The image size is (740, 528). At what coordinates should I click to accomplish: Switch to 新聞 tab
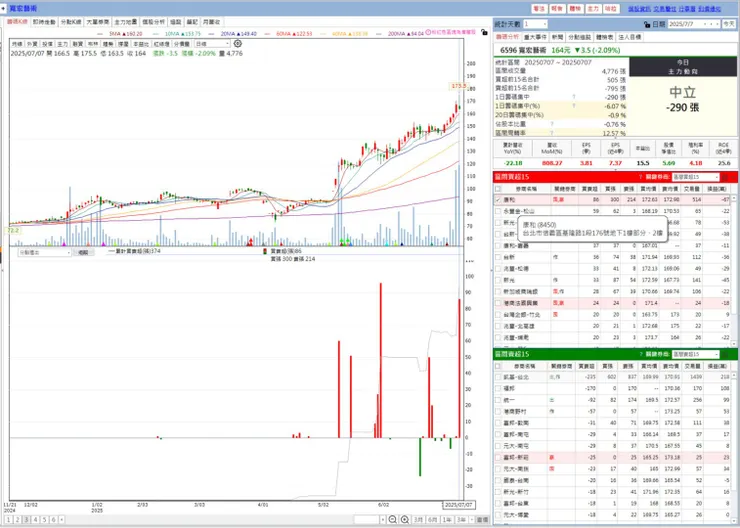pos(557,37)
